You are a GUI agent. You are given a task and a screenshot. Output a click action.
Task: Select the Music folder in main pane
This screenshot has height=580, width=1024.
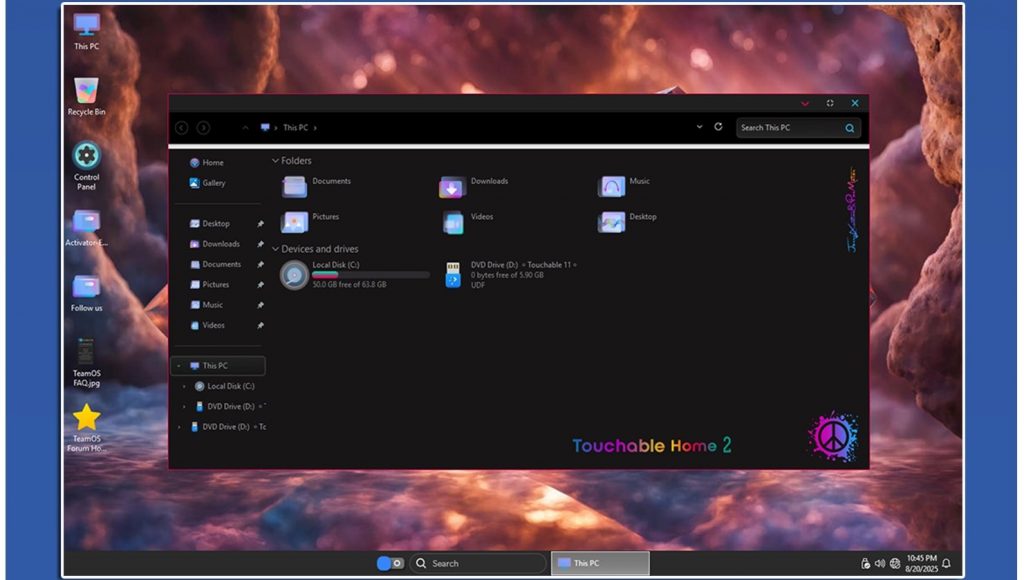click(x=624, y=186)
